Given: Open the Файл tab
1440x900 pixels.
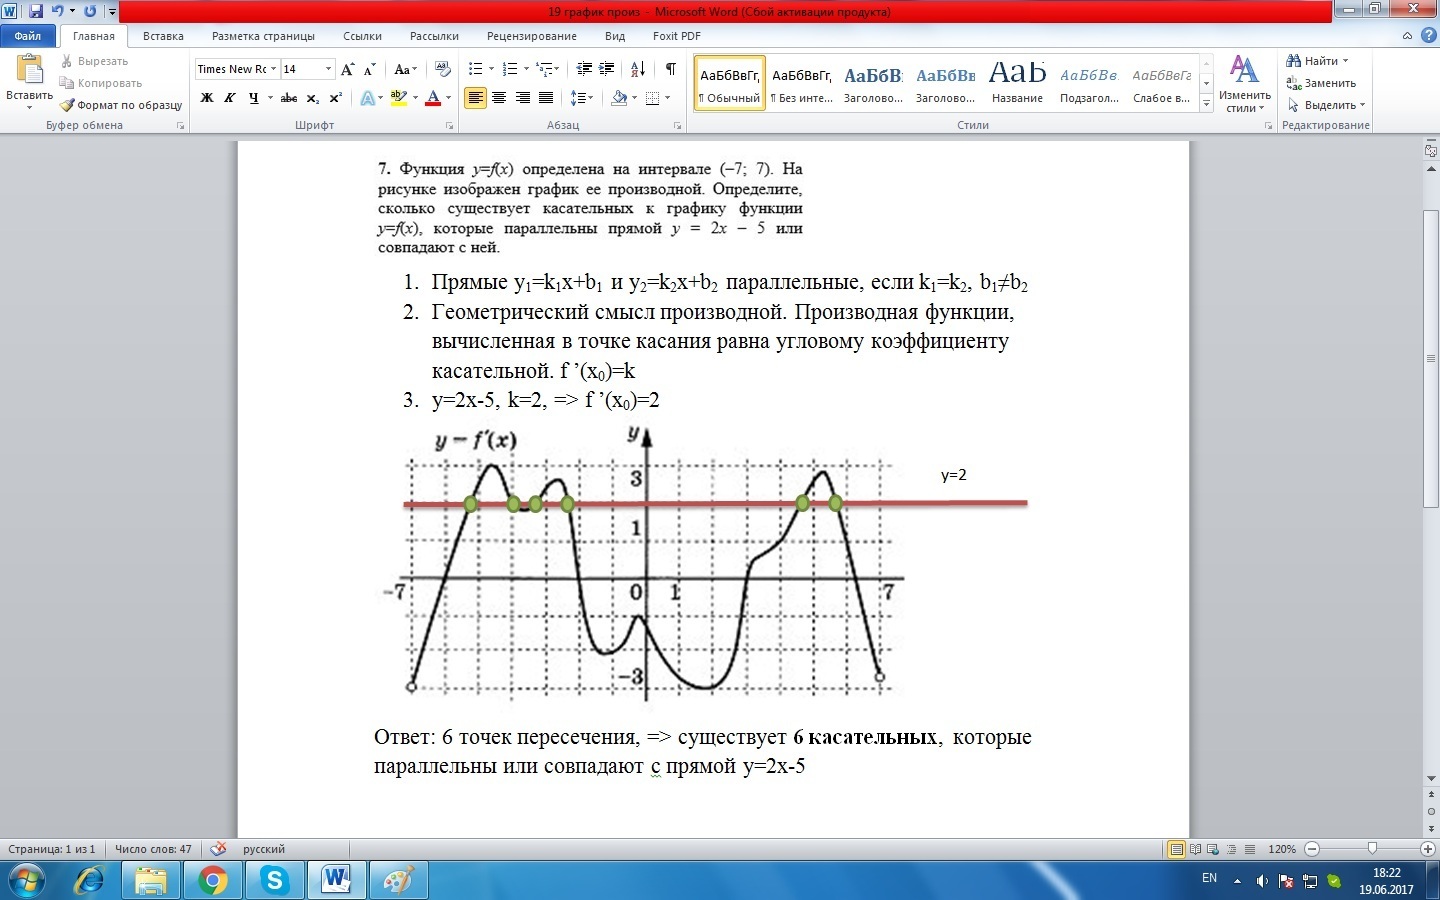Looking at the screenshot, I should [x=28, y=36].
